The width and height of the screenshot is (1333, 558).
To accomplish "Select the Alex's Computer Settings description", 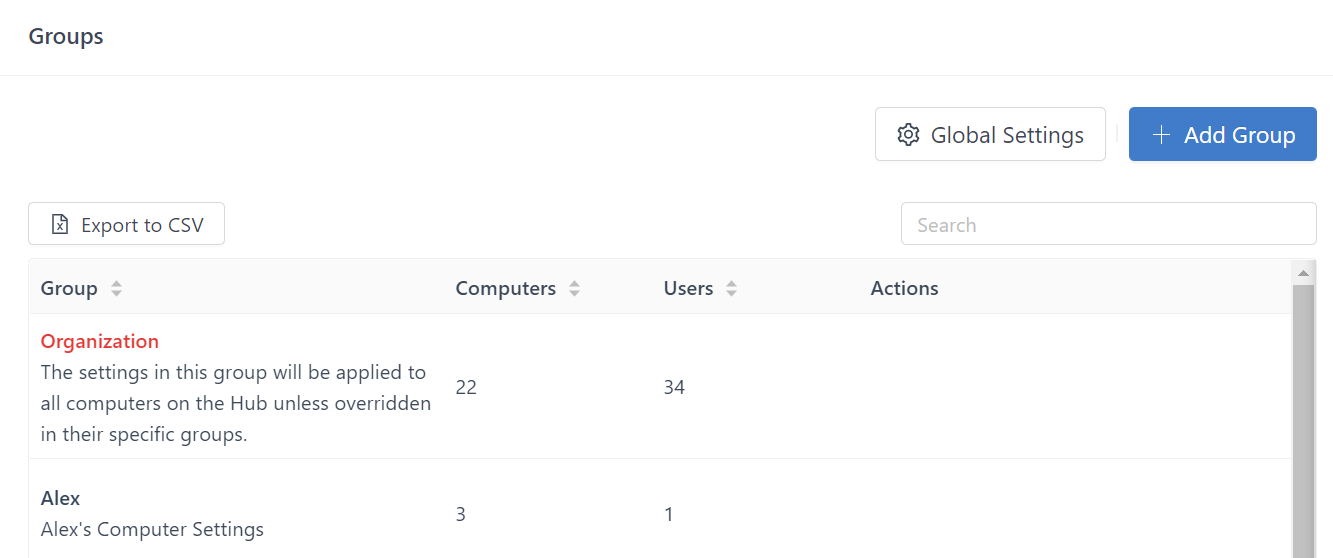I will 152,529.
